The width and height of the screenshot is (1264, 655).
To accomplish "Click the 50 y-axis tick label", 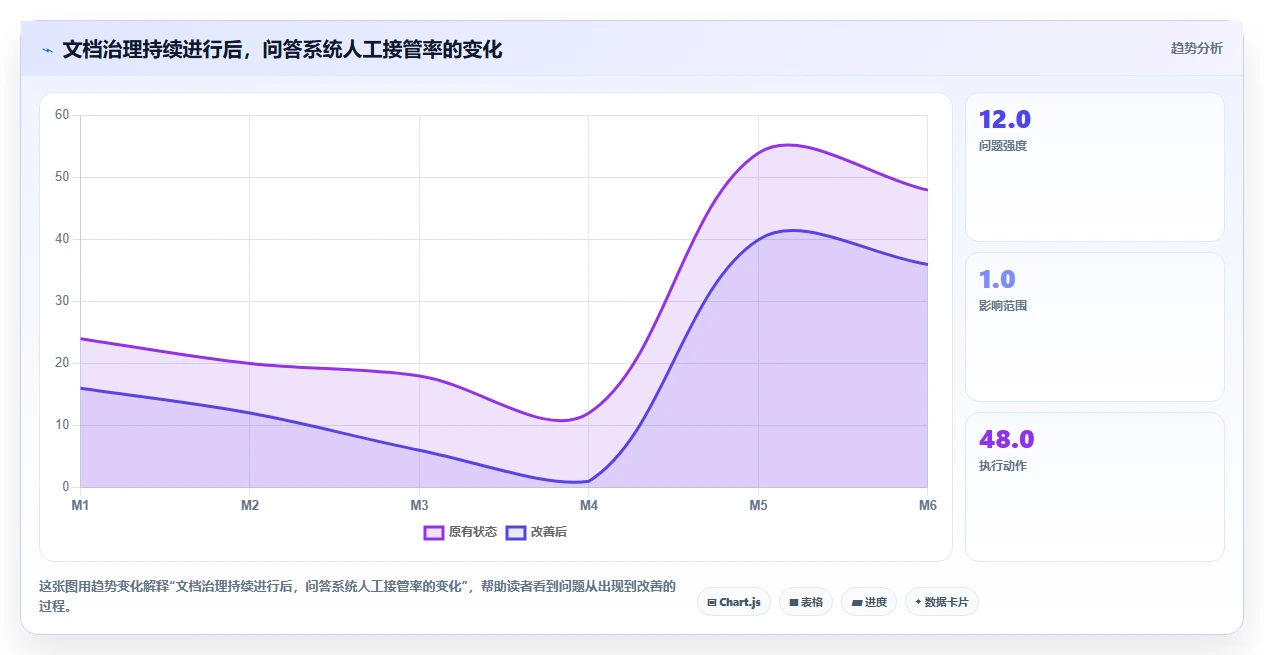I will click(62, 177).
